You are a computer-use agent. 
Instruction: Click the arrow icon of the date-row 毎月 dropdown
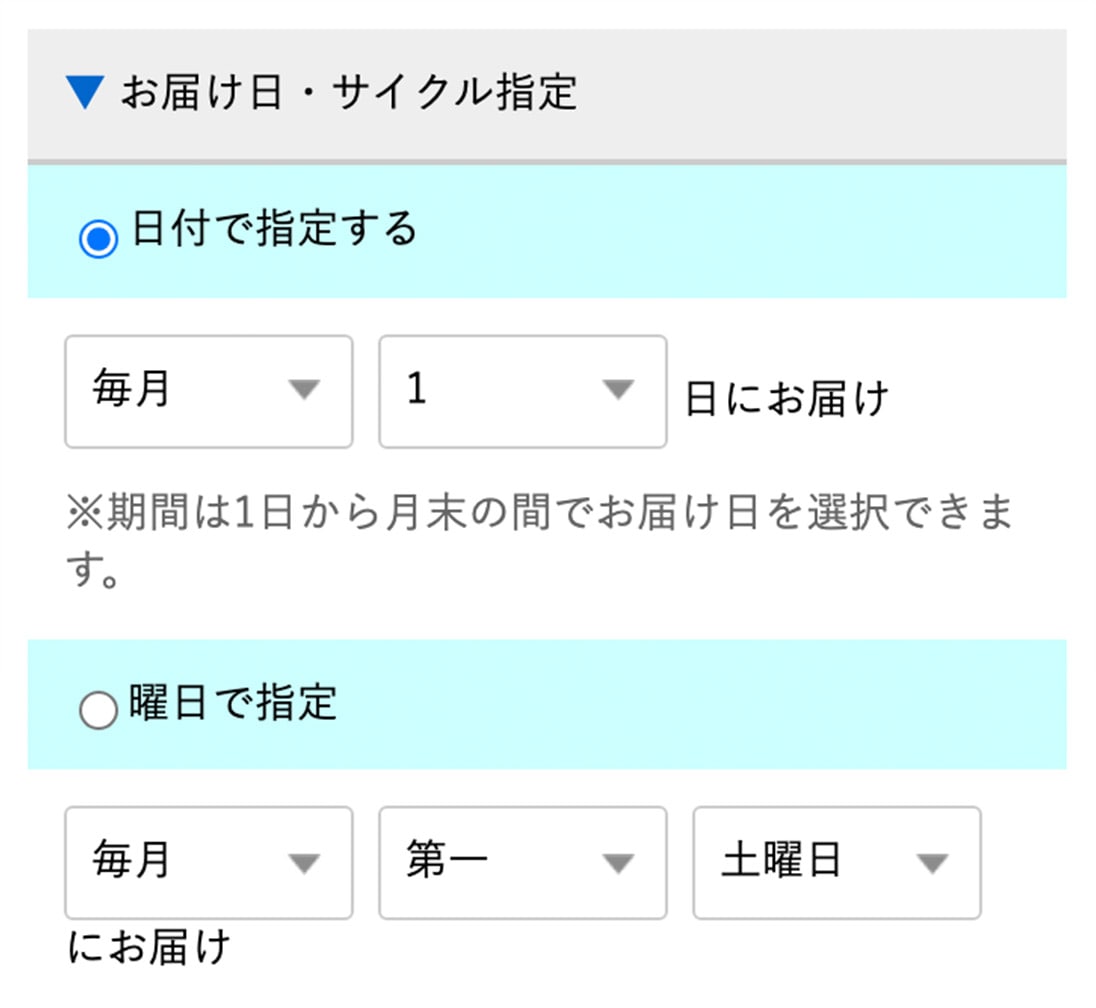303,390
